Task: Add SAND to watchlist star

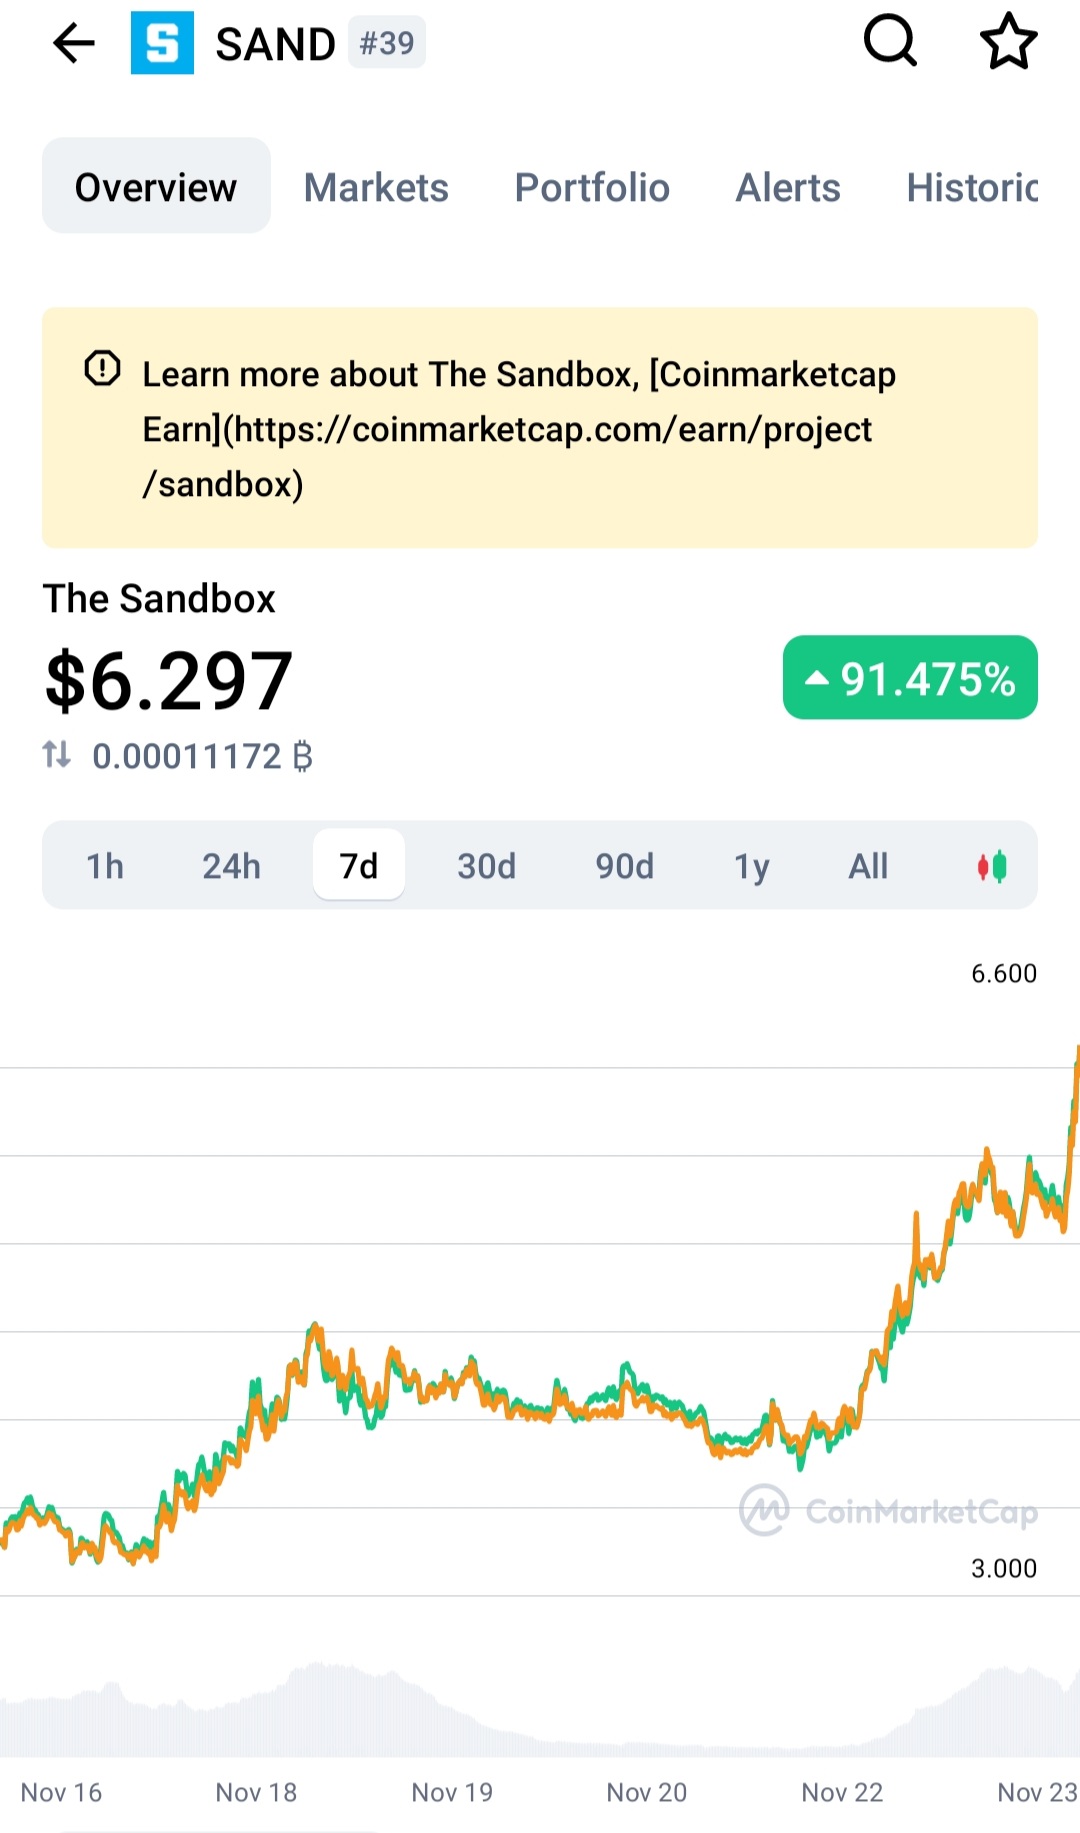Action: pos(1008,42)
